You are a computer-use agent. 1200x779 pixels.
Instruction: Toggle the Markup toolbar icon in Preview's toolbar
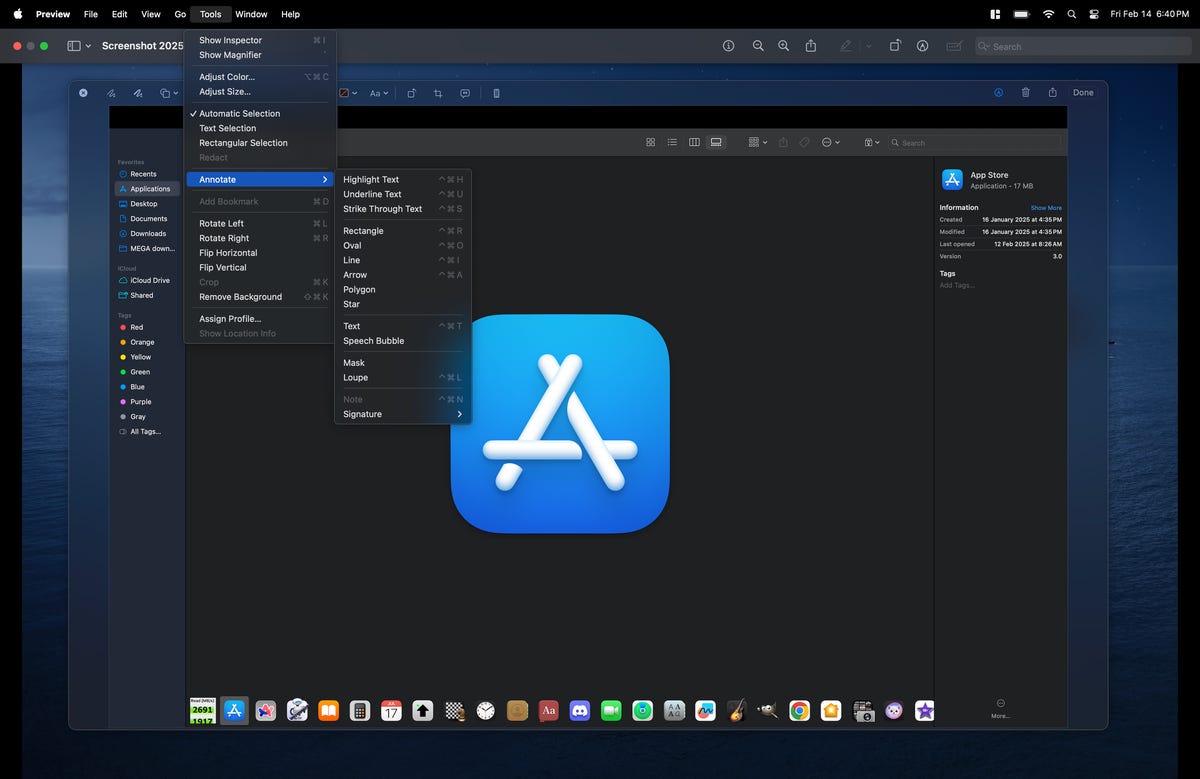(923, 46)
